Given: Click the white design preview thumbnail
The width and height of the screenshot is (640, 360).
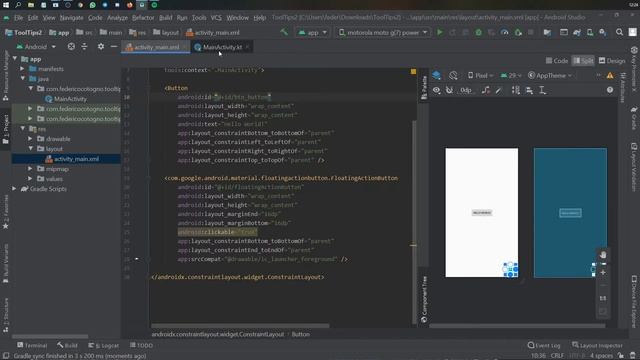Looking at the screenshot, I should [x=482, y=212].
